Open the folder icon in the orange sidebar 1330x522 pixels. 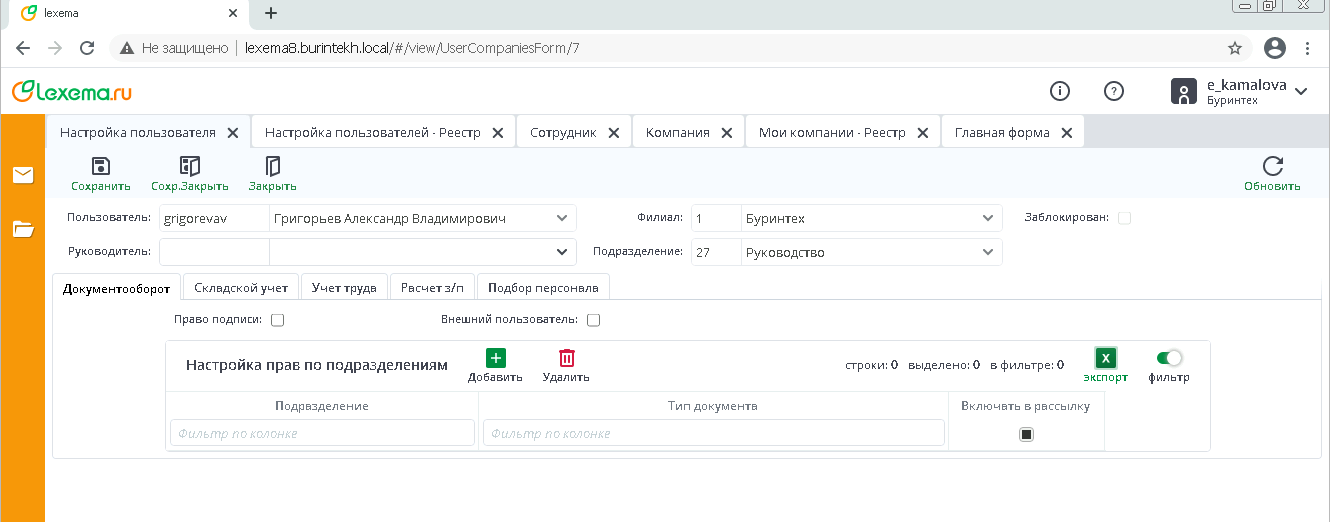click(x=23, y=229)
